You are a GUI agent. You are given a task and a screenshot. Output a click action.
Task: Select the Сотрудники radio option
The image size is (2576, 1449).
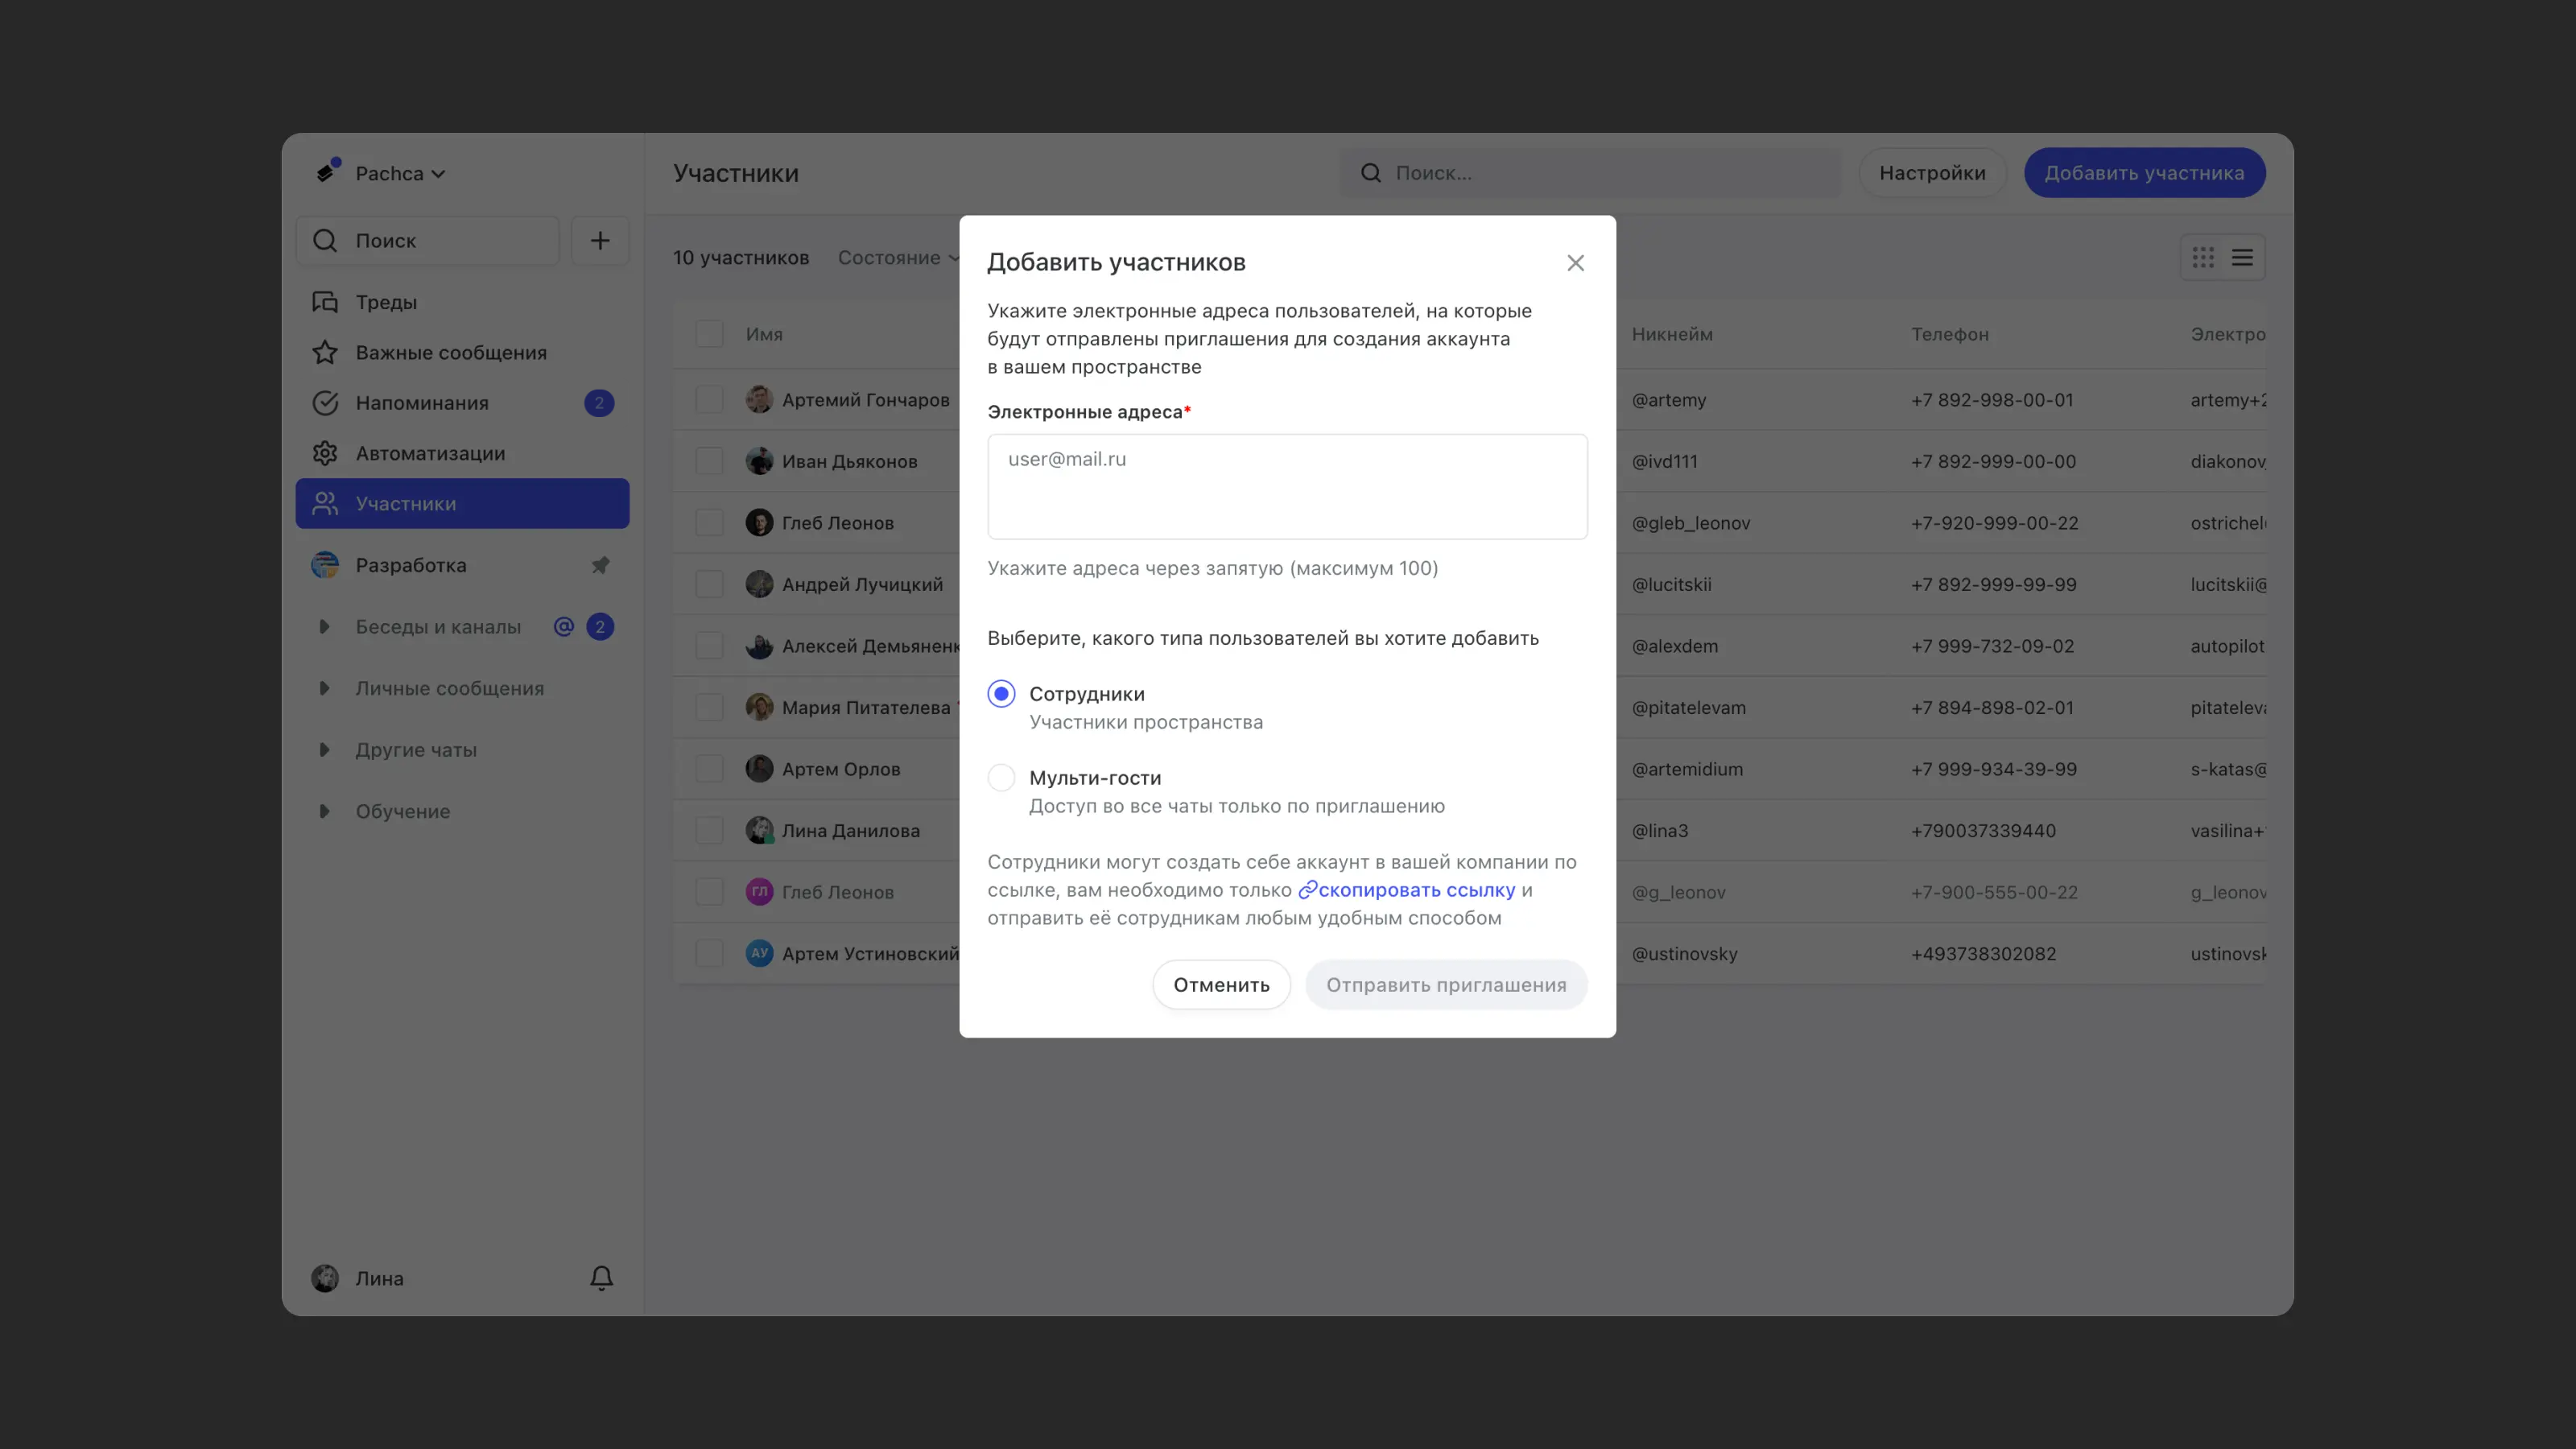click(1001, 694)
